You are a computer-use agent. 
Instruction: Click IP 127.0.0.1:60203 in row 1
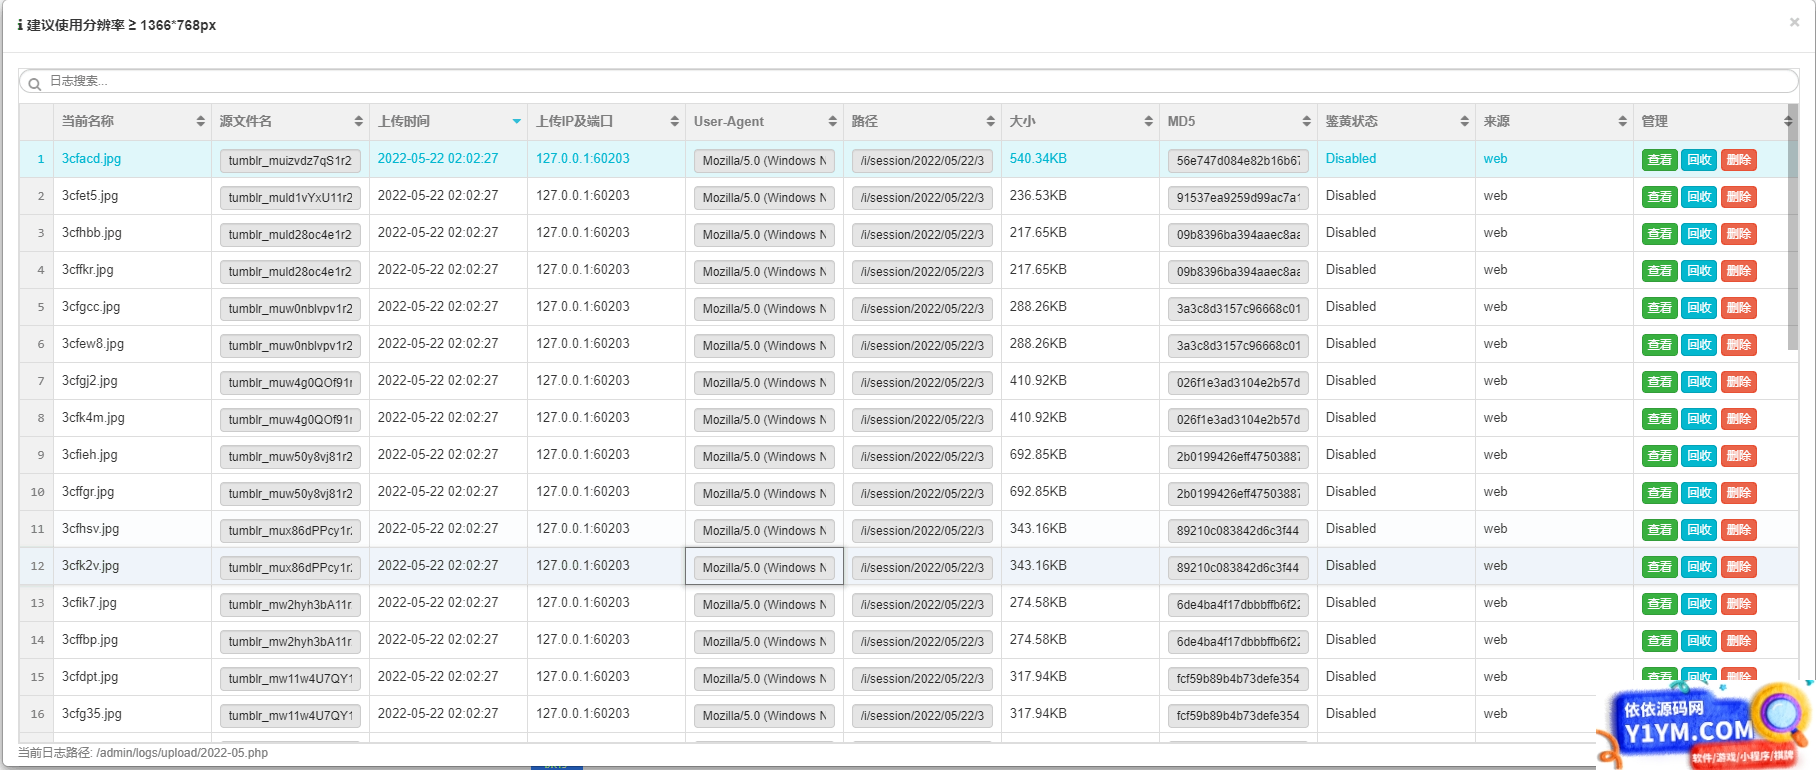pyautogui.click(x=583, y=159)
